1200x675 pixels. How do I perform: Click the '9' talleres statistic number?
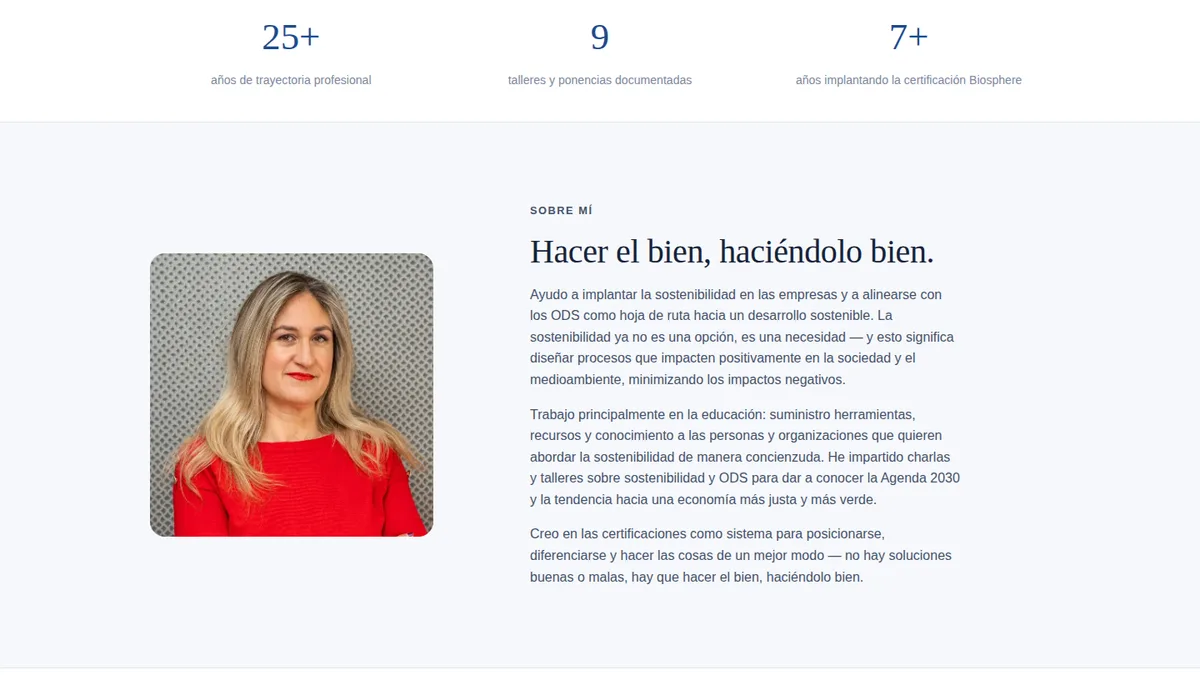(600, 37)
